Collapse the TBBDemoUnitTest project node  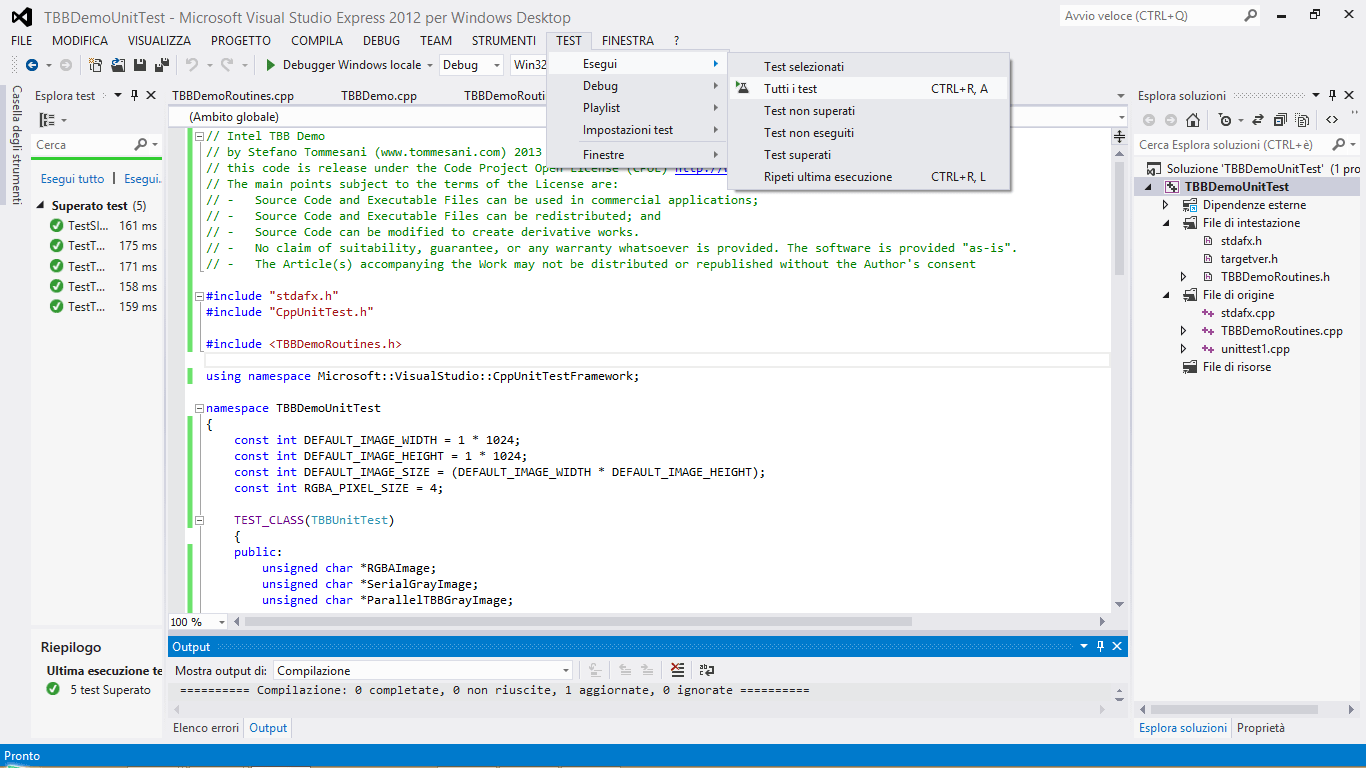[1148, 187]
